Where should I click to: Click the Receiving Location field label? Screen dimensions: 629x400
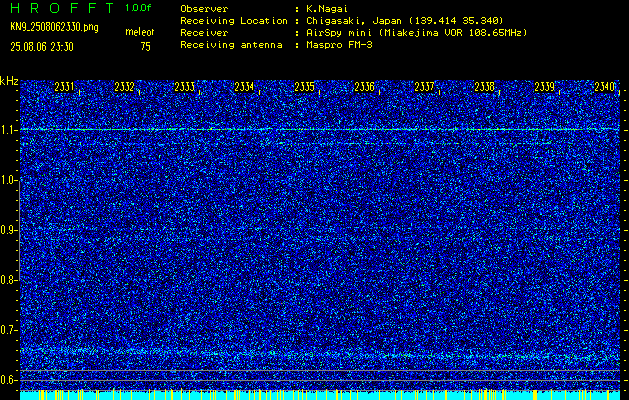pos(234,21)
